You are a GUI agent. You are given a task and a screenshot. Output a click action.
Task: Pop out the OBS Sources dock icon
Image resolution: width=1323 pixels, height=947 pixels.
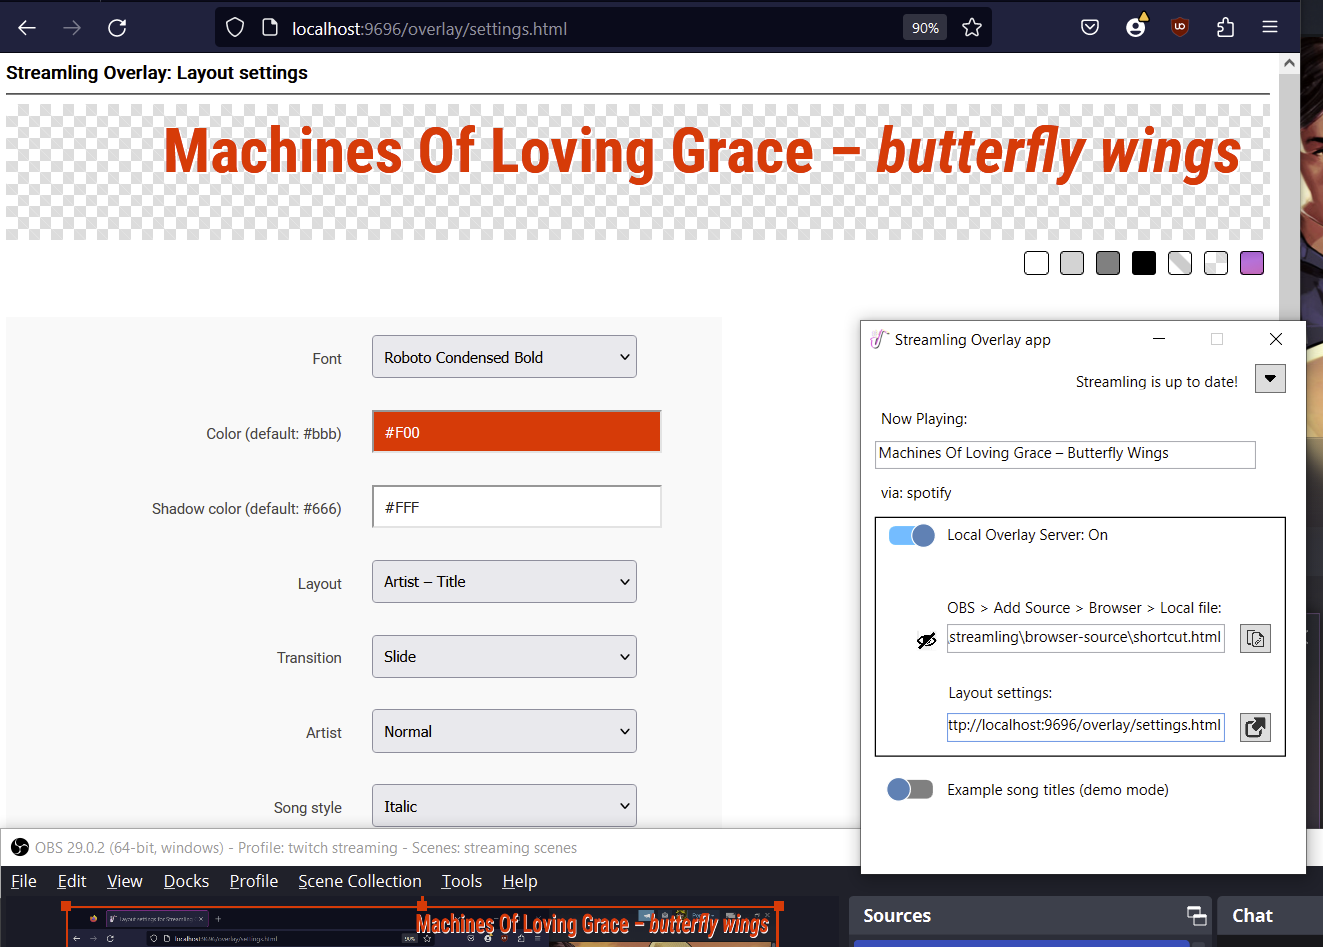click(1196, 915)
